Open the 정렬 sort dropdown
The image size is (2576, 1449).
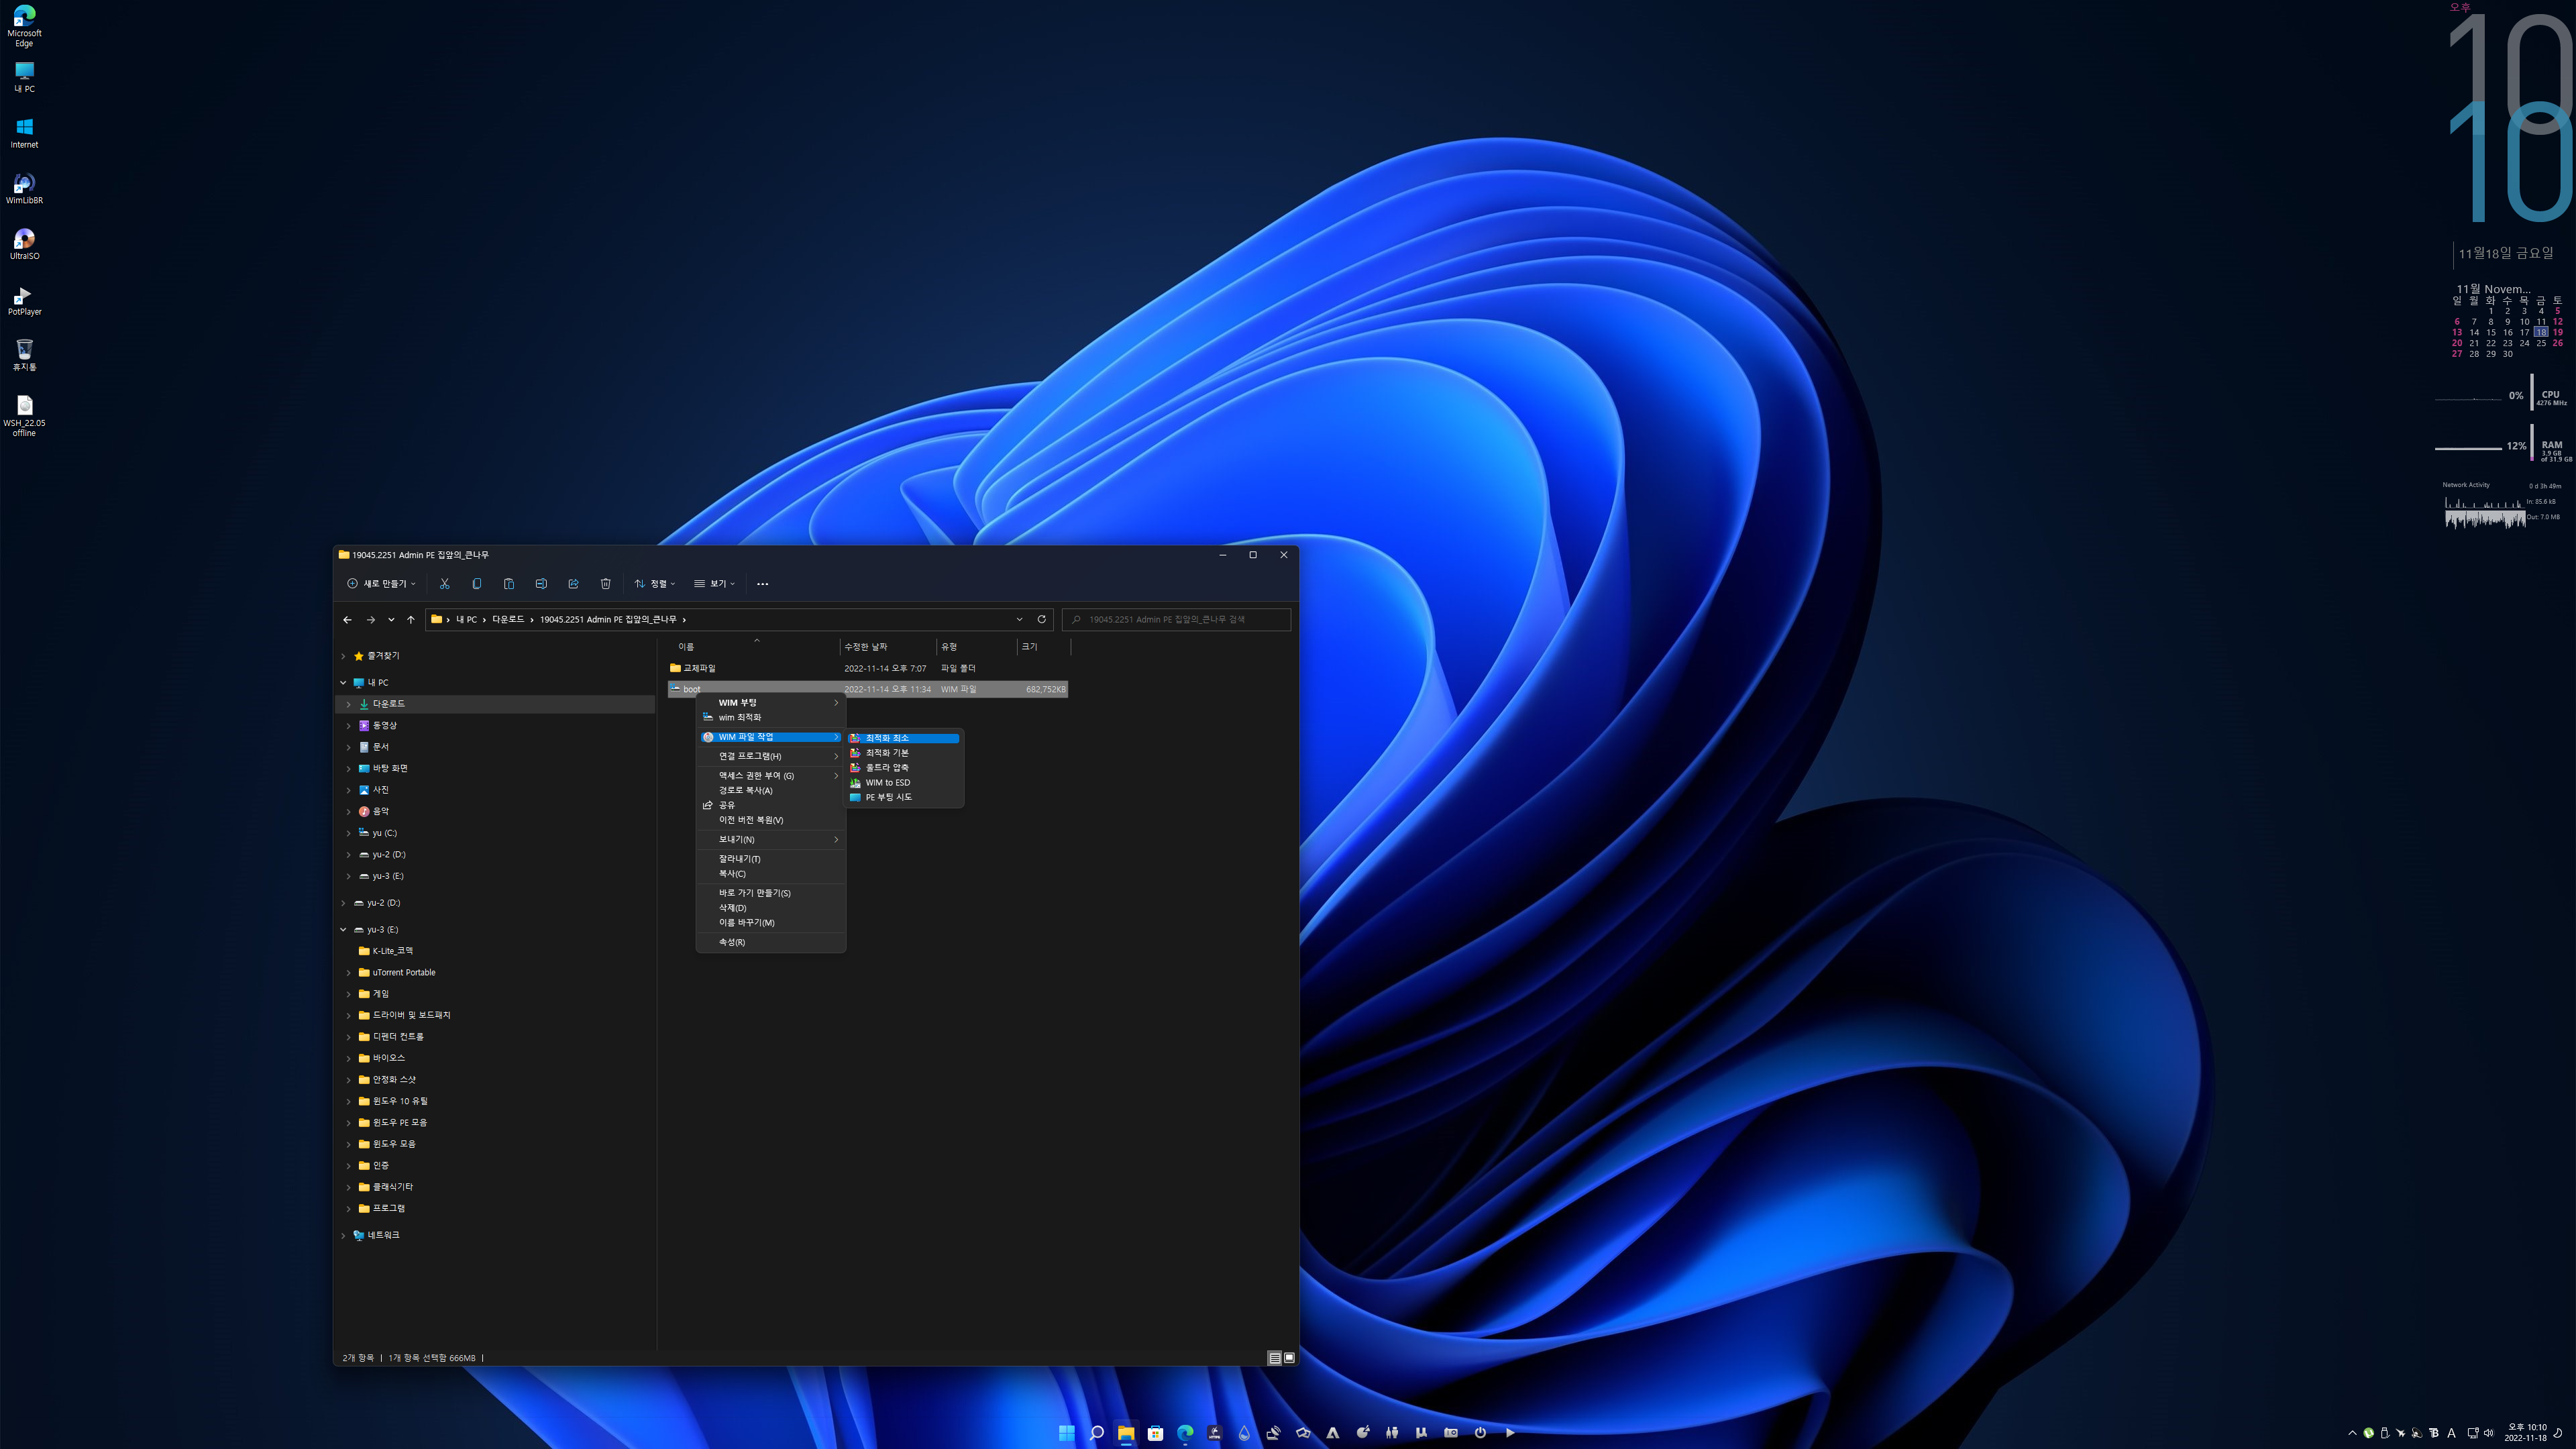[655, 583]
